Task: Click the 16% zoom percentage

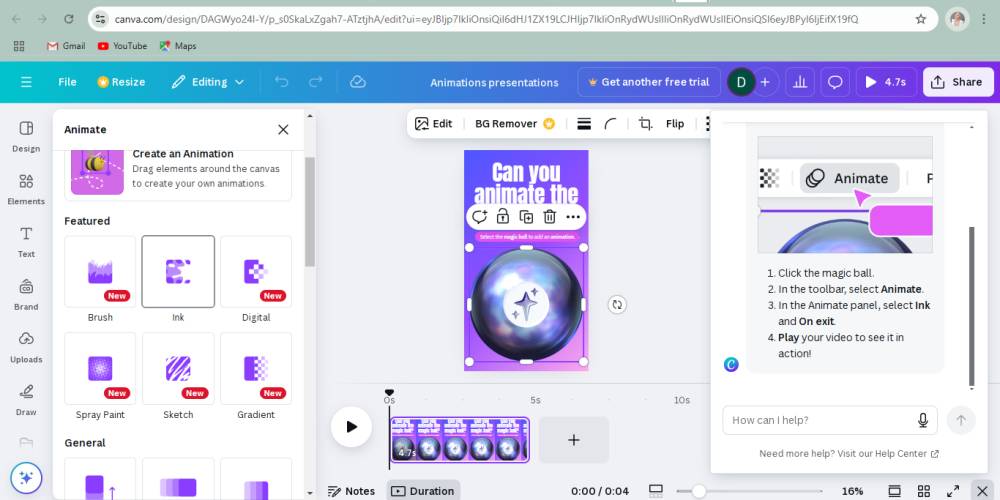Action: pos(852,491)
